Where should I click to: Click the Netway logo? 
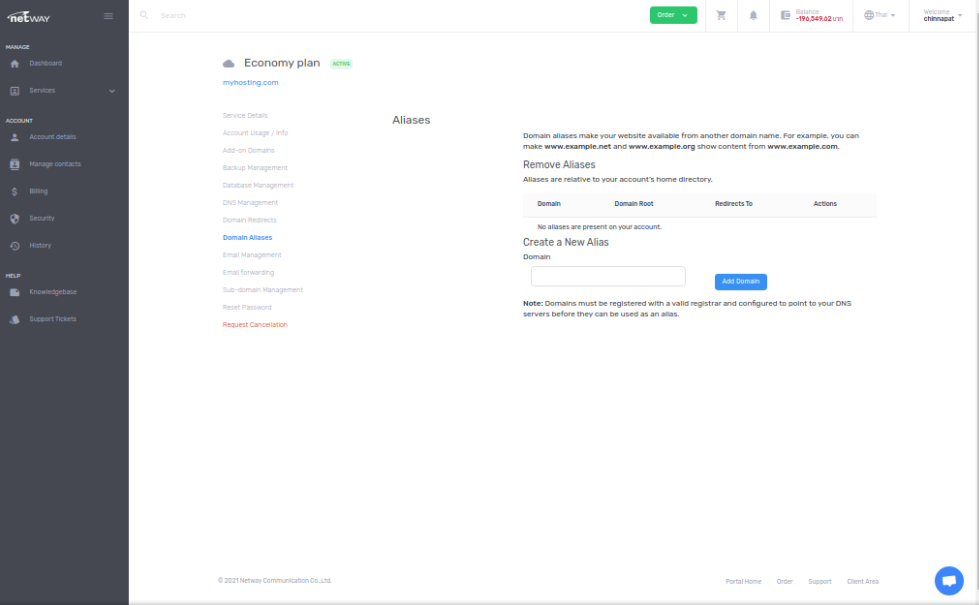(x=29, y=16)
